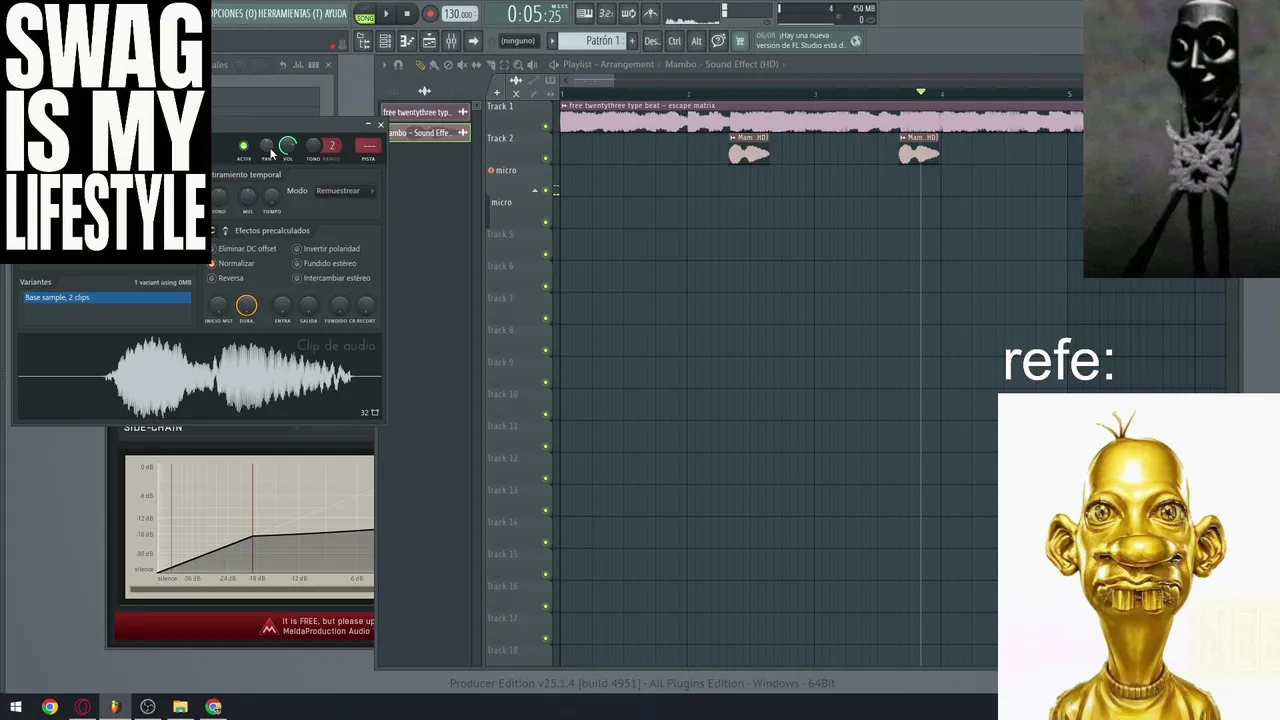This screenshot has height=720, width=1280.
Task: Click the micro track record-arm dot
Action: click(x=491, y=170)
